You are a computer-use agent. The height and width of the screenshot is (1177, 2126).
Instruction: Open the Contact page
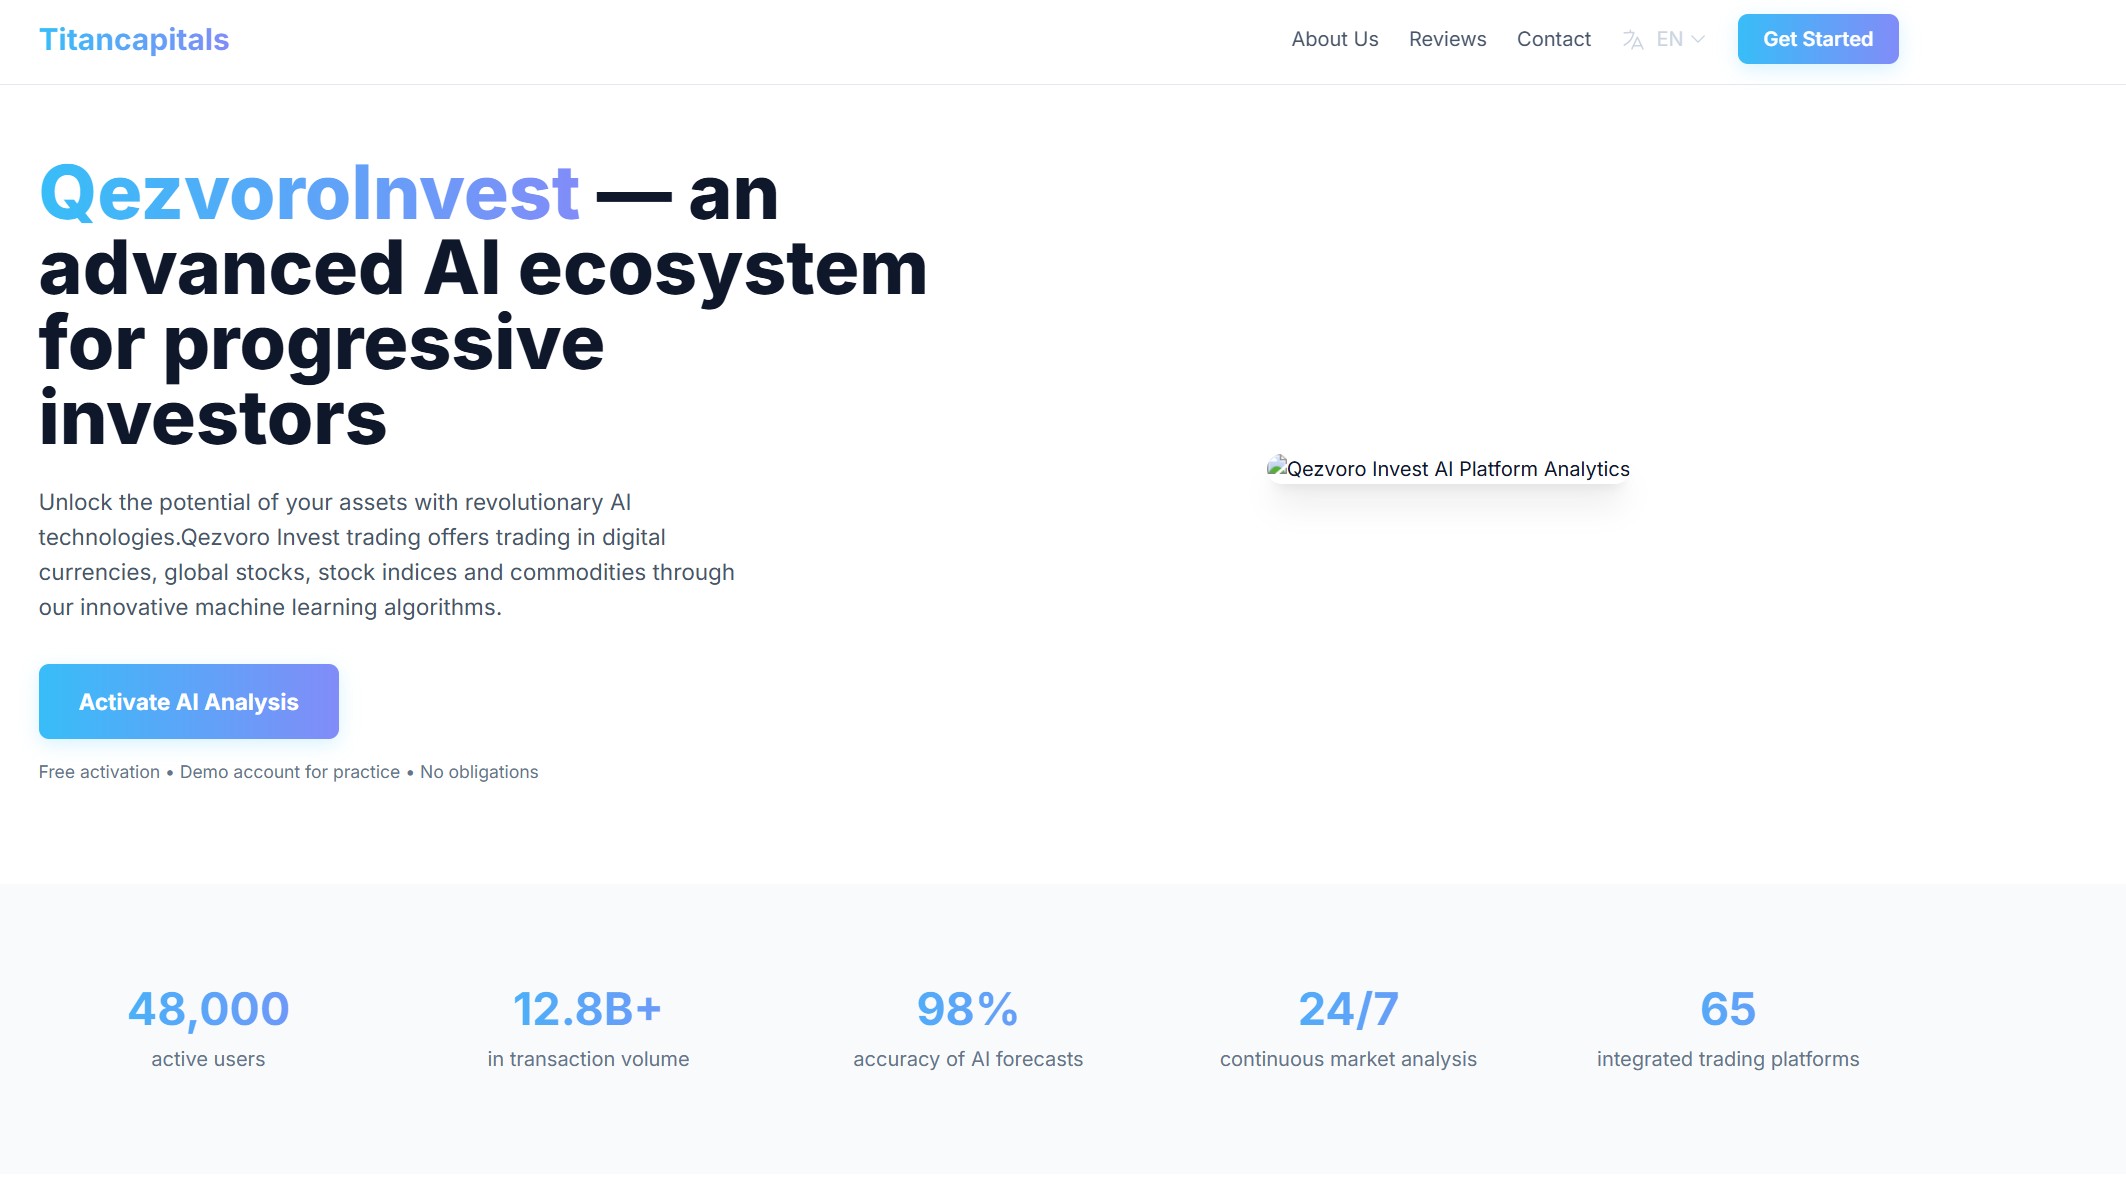click(1553, 39)
